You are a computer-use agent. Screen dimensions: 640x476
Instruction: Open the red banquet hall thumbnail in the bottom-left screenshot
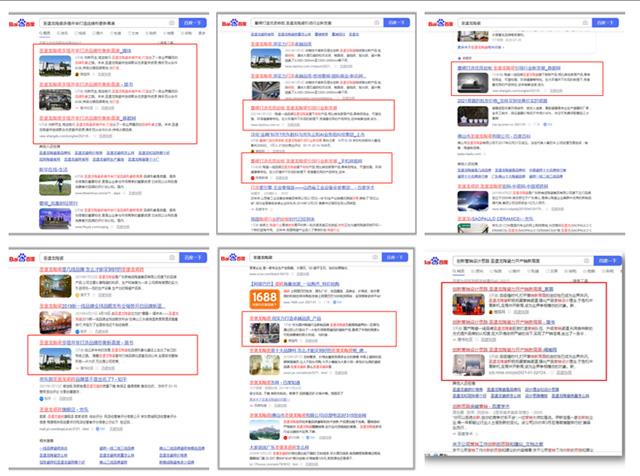pos(55,323)
